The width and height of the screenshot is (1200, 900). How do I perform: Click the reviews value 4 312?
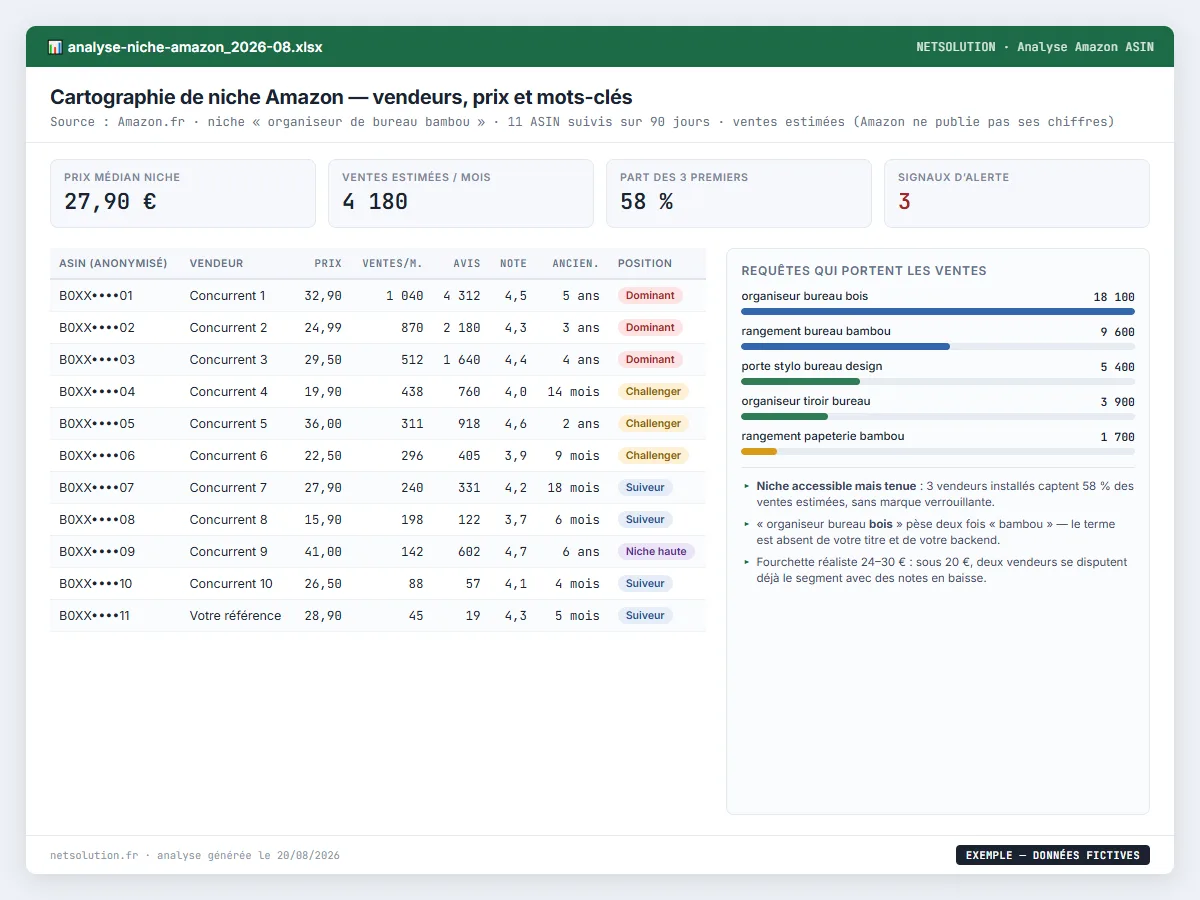pyautogui.click(x=462, y=296)
